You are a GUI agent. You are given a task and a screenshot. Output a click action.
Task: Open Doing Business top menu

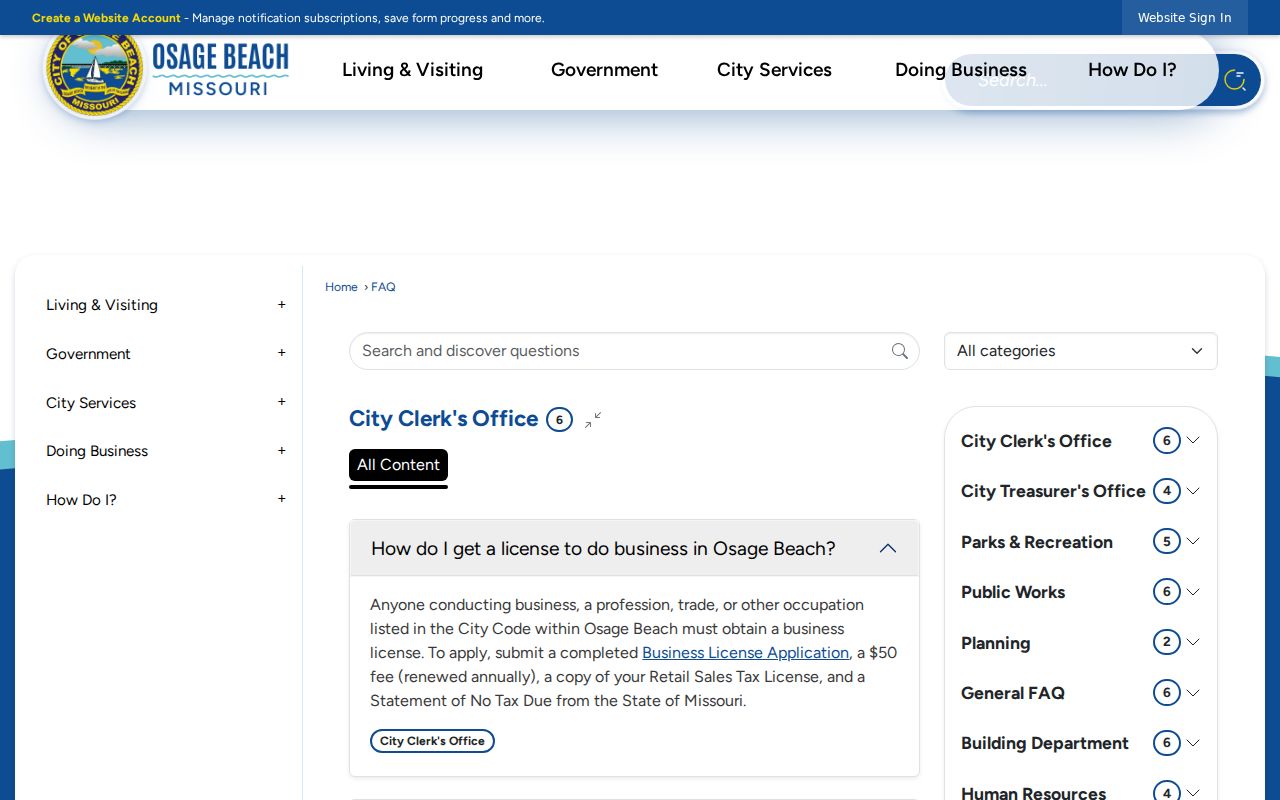pyautogui.click(x=961, y=70)
